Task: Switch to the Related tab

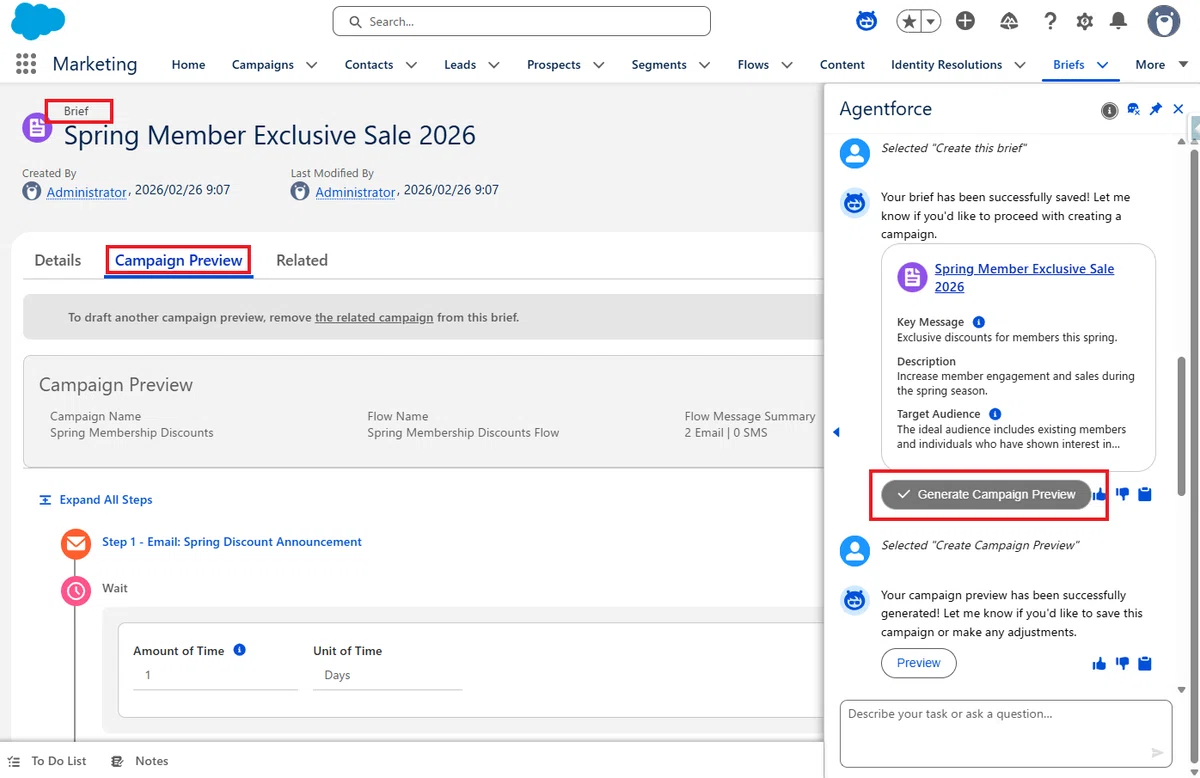Action: tap(302, 260)
